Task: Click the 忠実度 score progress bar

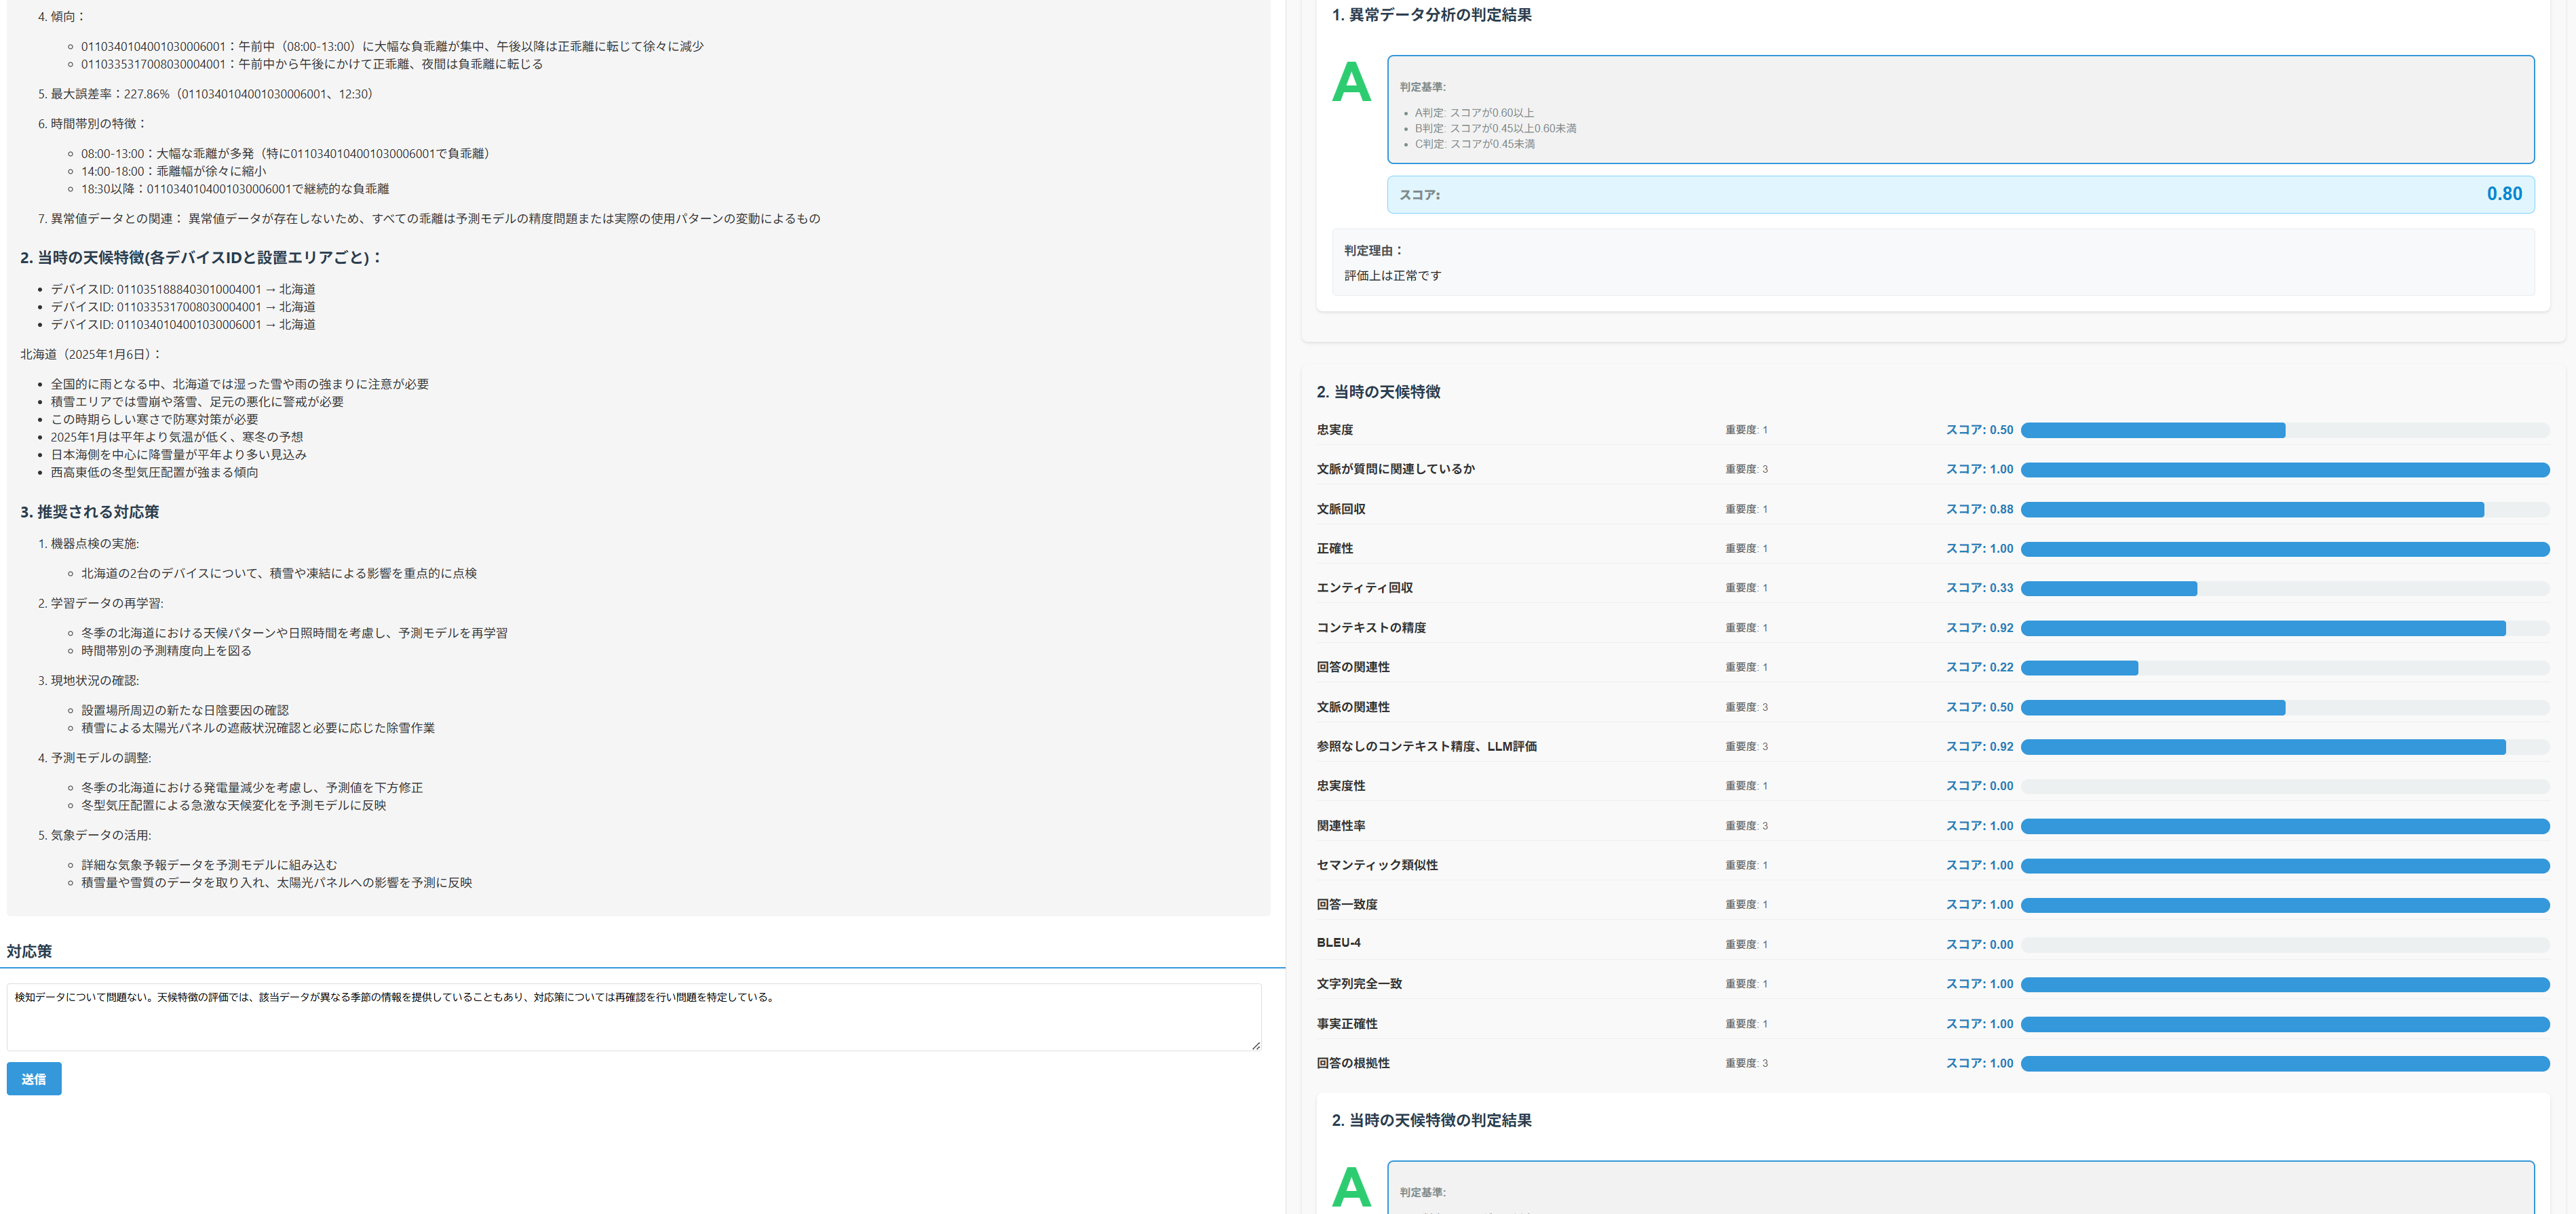Action: pos(2284,430)
